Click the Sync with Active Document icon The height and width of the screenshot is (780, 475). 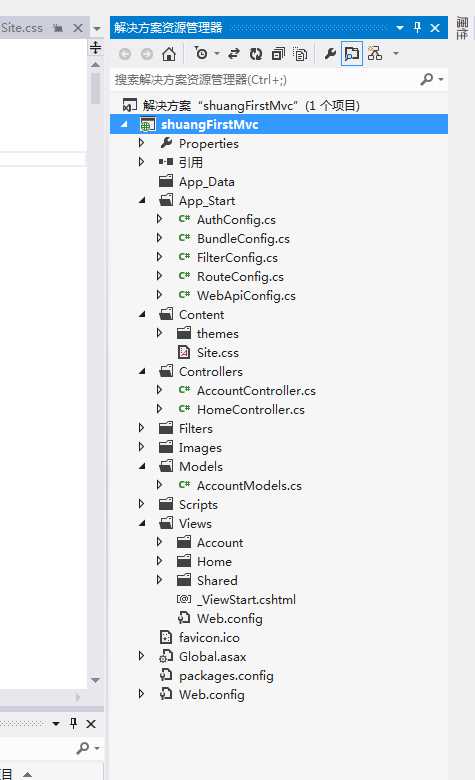234,54
